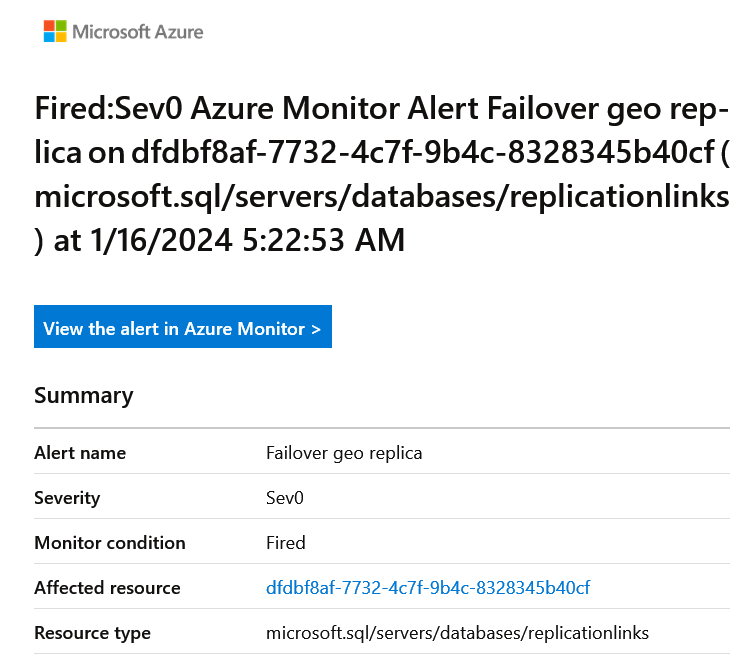Image resolution: width=740 pixels, height=659 pixels.
Task: Click the resource type value in Summary table
Action: 457,633
